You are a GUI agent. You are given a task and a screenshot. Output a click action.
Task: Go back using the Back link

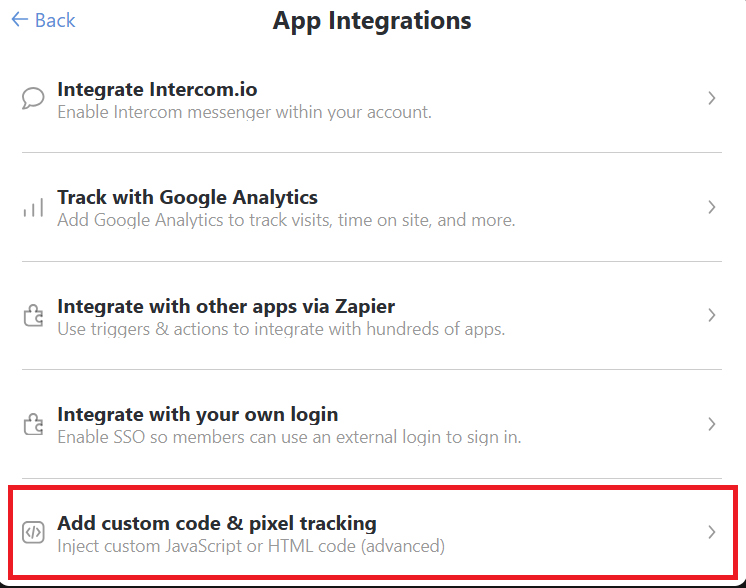[43, 20]
